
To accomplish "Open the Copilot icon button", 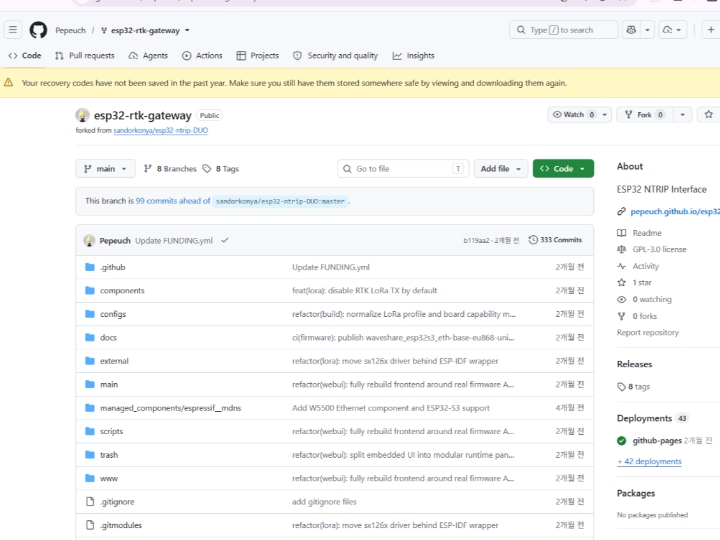I will click(631, 30).
